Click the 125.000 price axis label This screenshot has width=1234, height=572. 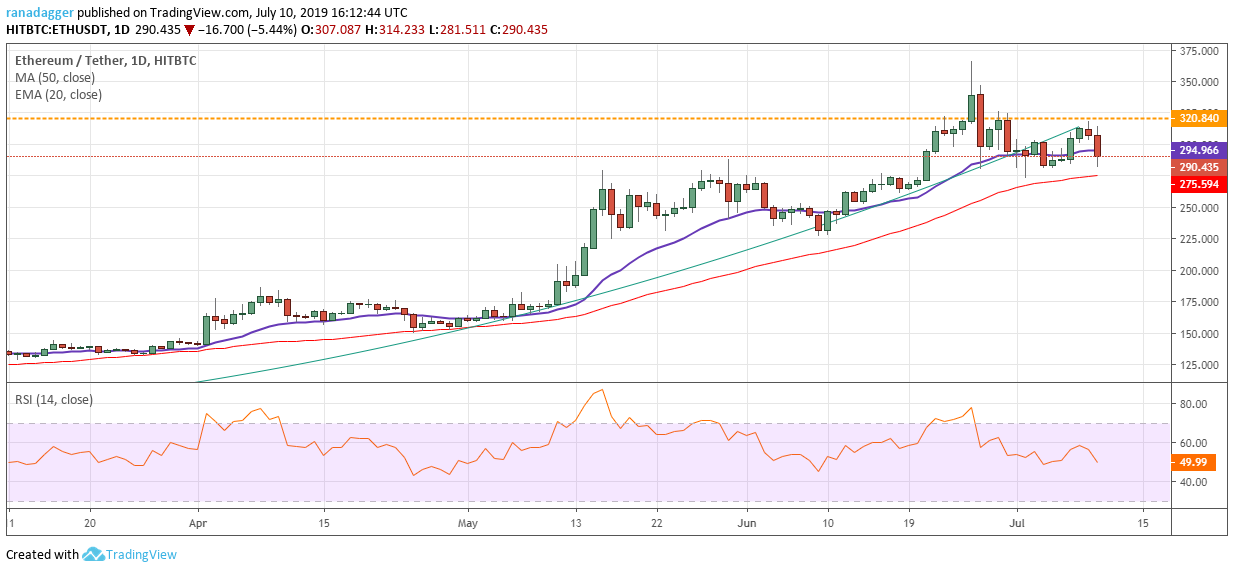coord(1199,365)
